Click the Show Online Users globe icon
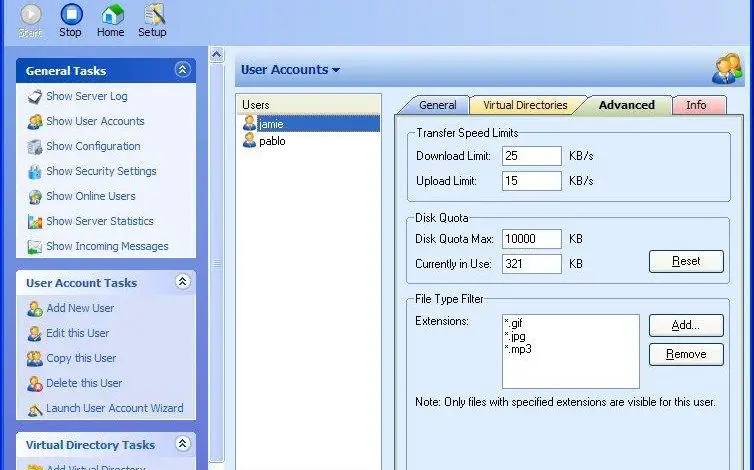The width and height of the screenshot is (754, 470). pos(35,197)
